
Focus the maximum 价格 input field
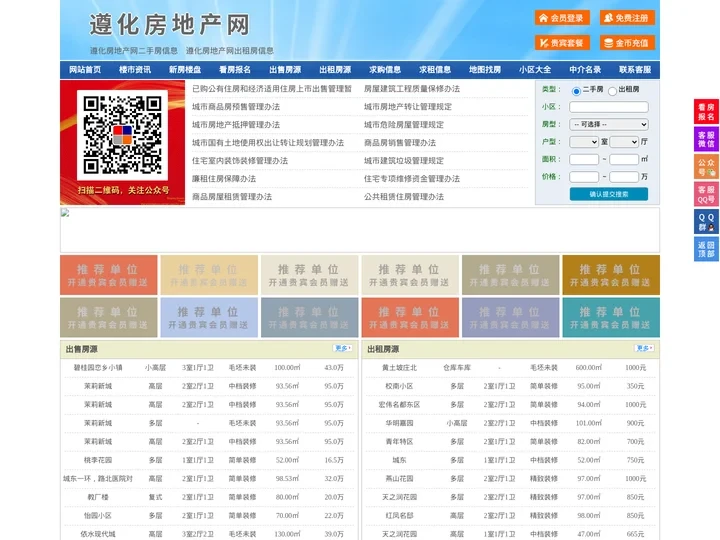[x=624, y=177]
